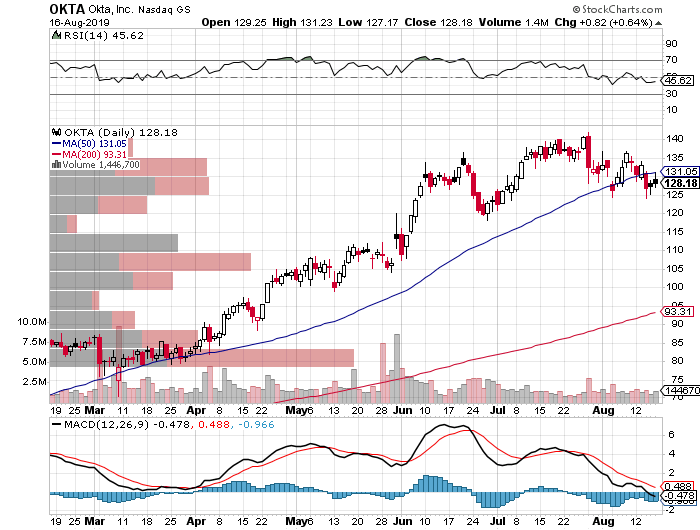Click the volume bars icon in legend
The height and width of the screenshot is (530, 700).
coord(56,165)
